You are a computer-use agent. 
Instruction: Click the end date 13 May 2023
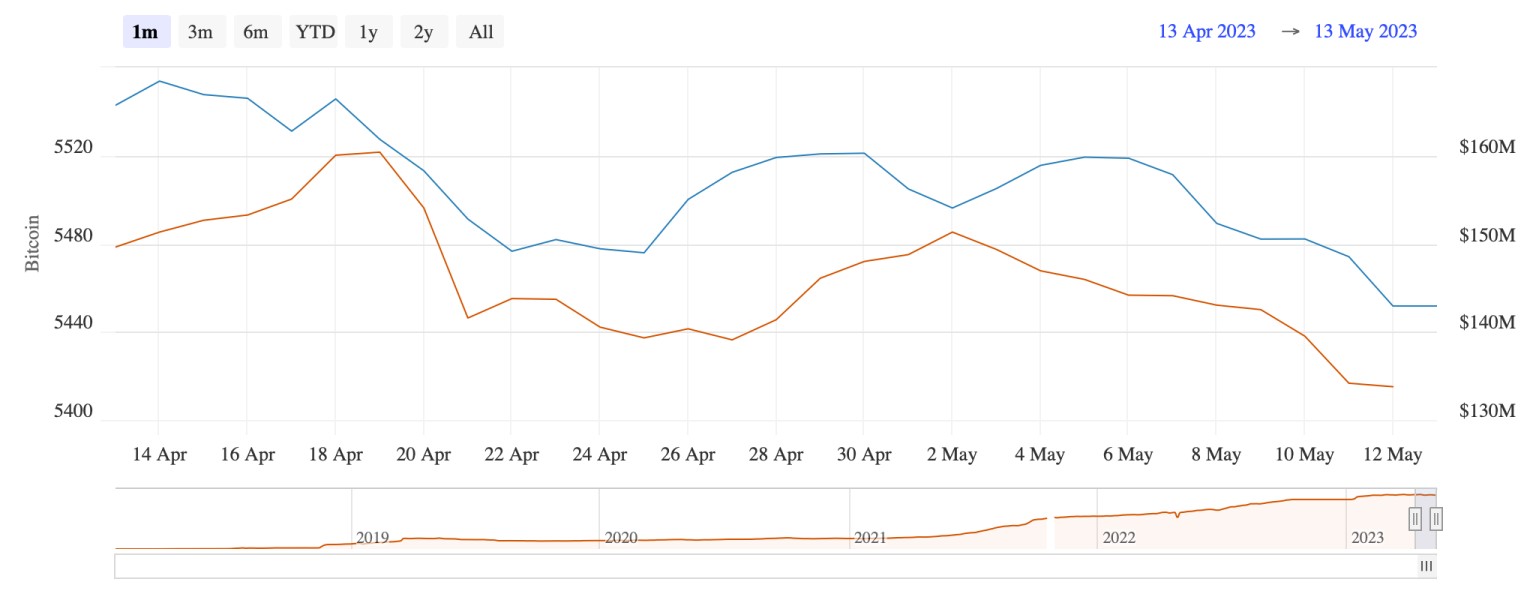(1365, 31)
